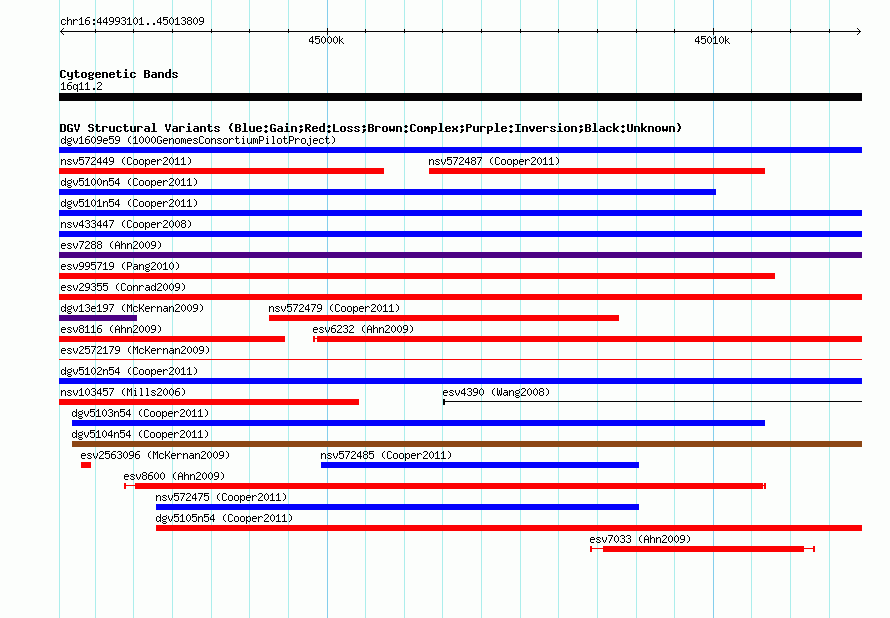Open nsv572475 (Cooper2011) label
The image size is (890, 618).
coord(221,497)
